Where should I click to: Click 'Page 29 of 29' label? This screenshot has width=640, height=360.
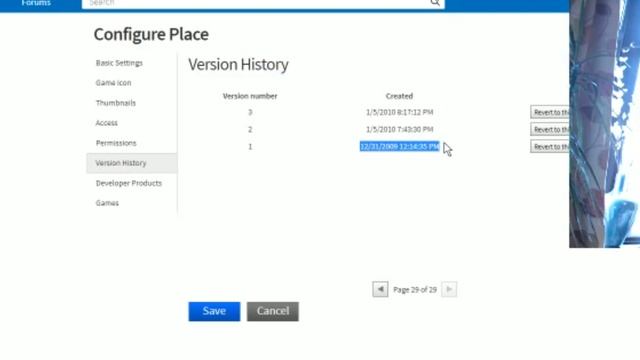(x=415, y=290)
